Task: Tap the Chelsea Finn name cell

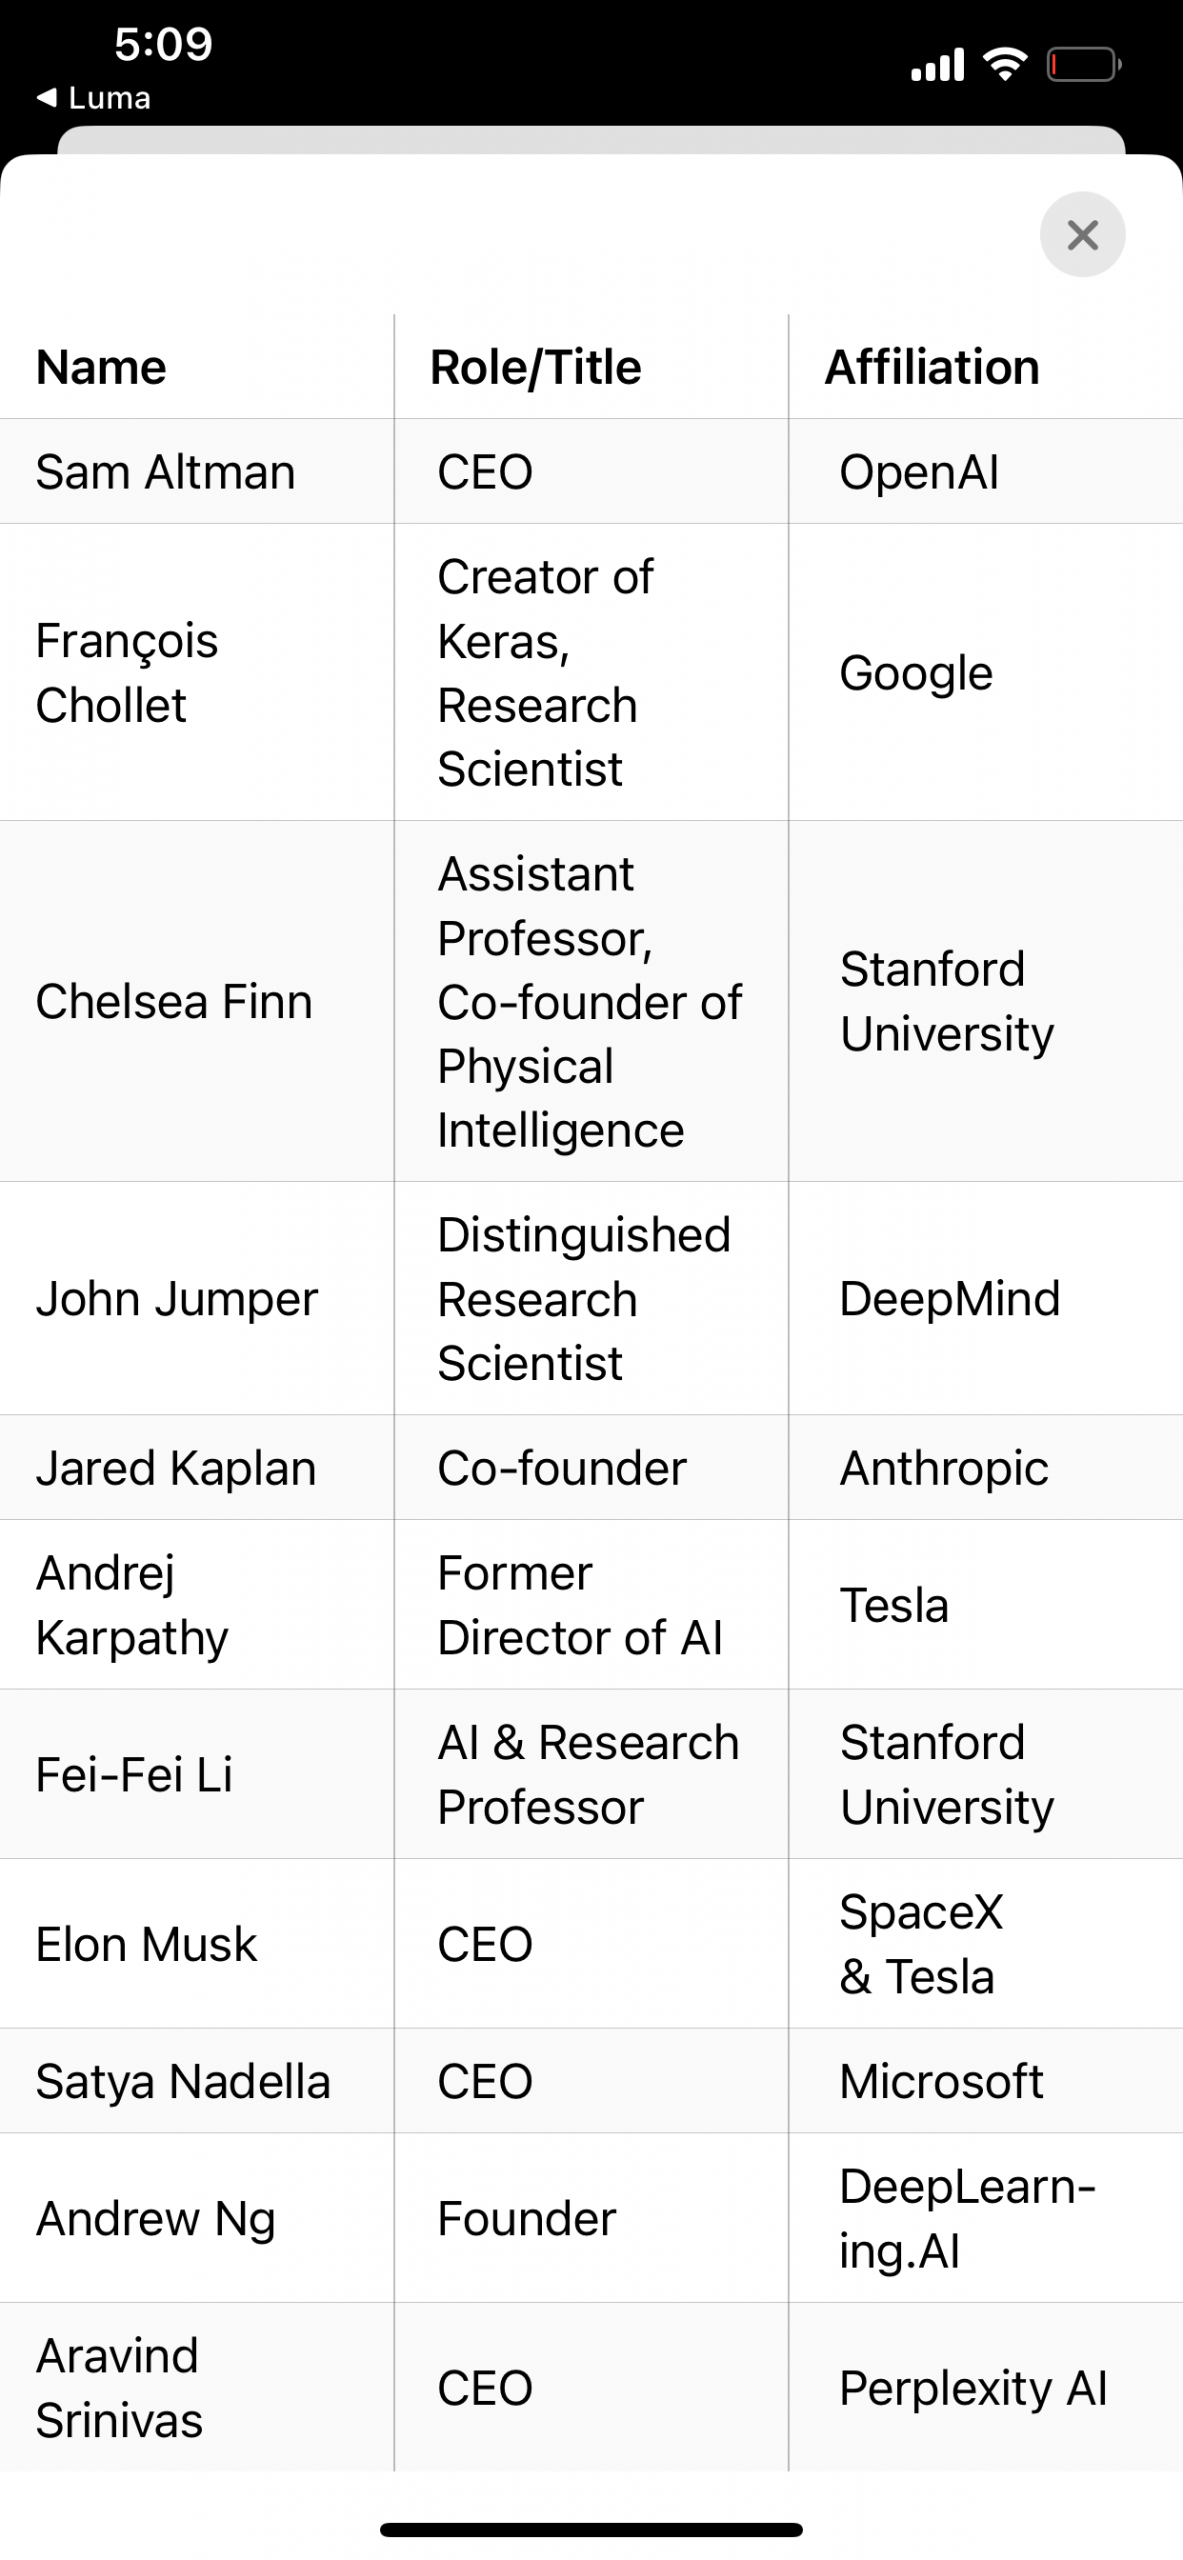Action: pyautogui.click(x=174, y=1001)
